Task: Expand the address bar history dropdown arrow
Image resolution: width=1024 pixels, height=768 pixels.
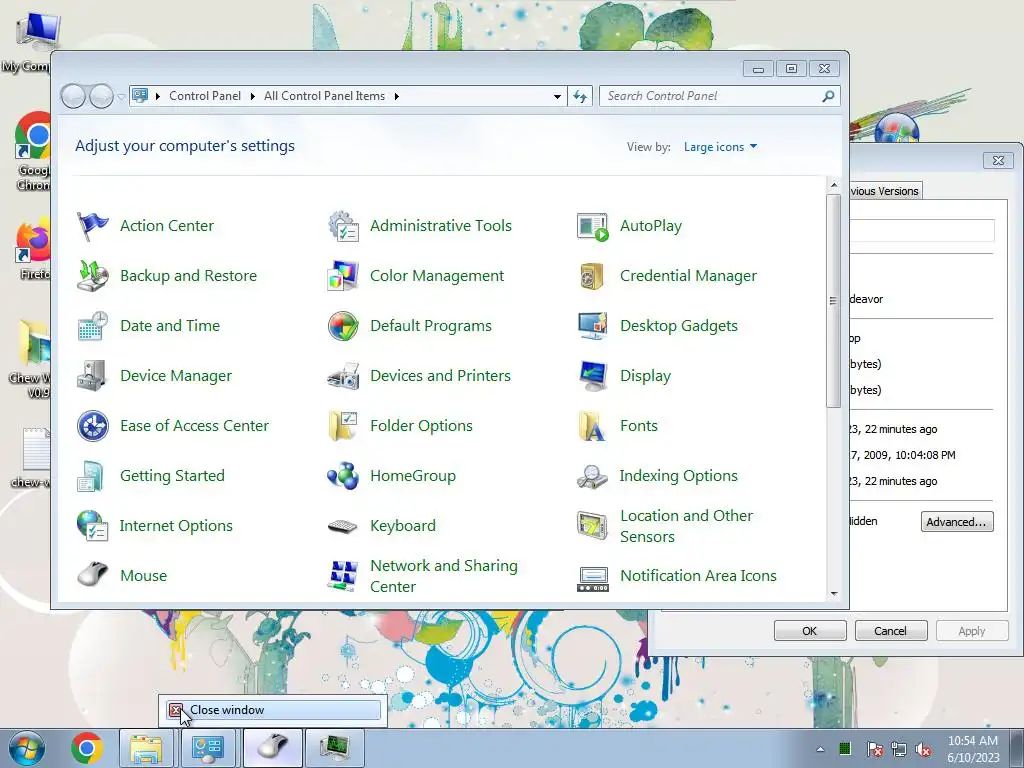Action: click(x=557, y=97)
